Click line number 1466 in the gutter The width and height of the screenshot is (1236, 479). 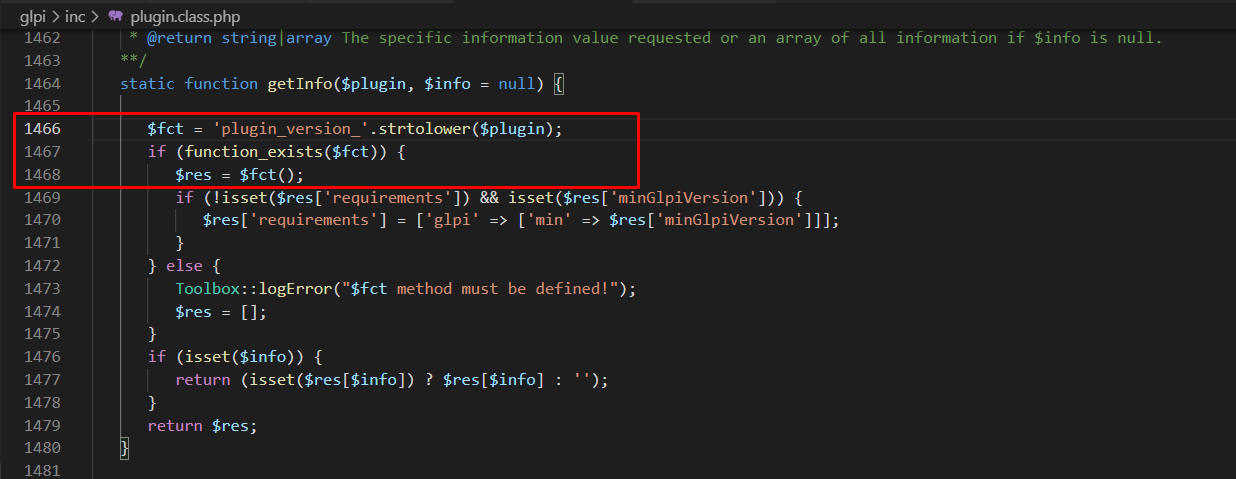point(42,129)
